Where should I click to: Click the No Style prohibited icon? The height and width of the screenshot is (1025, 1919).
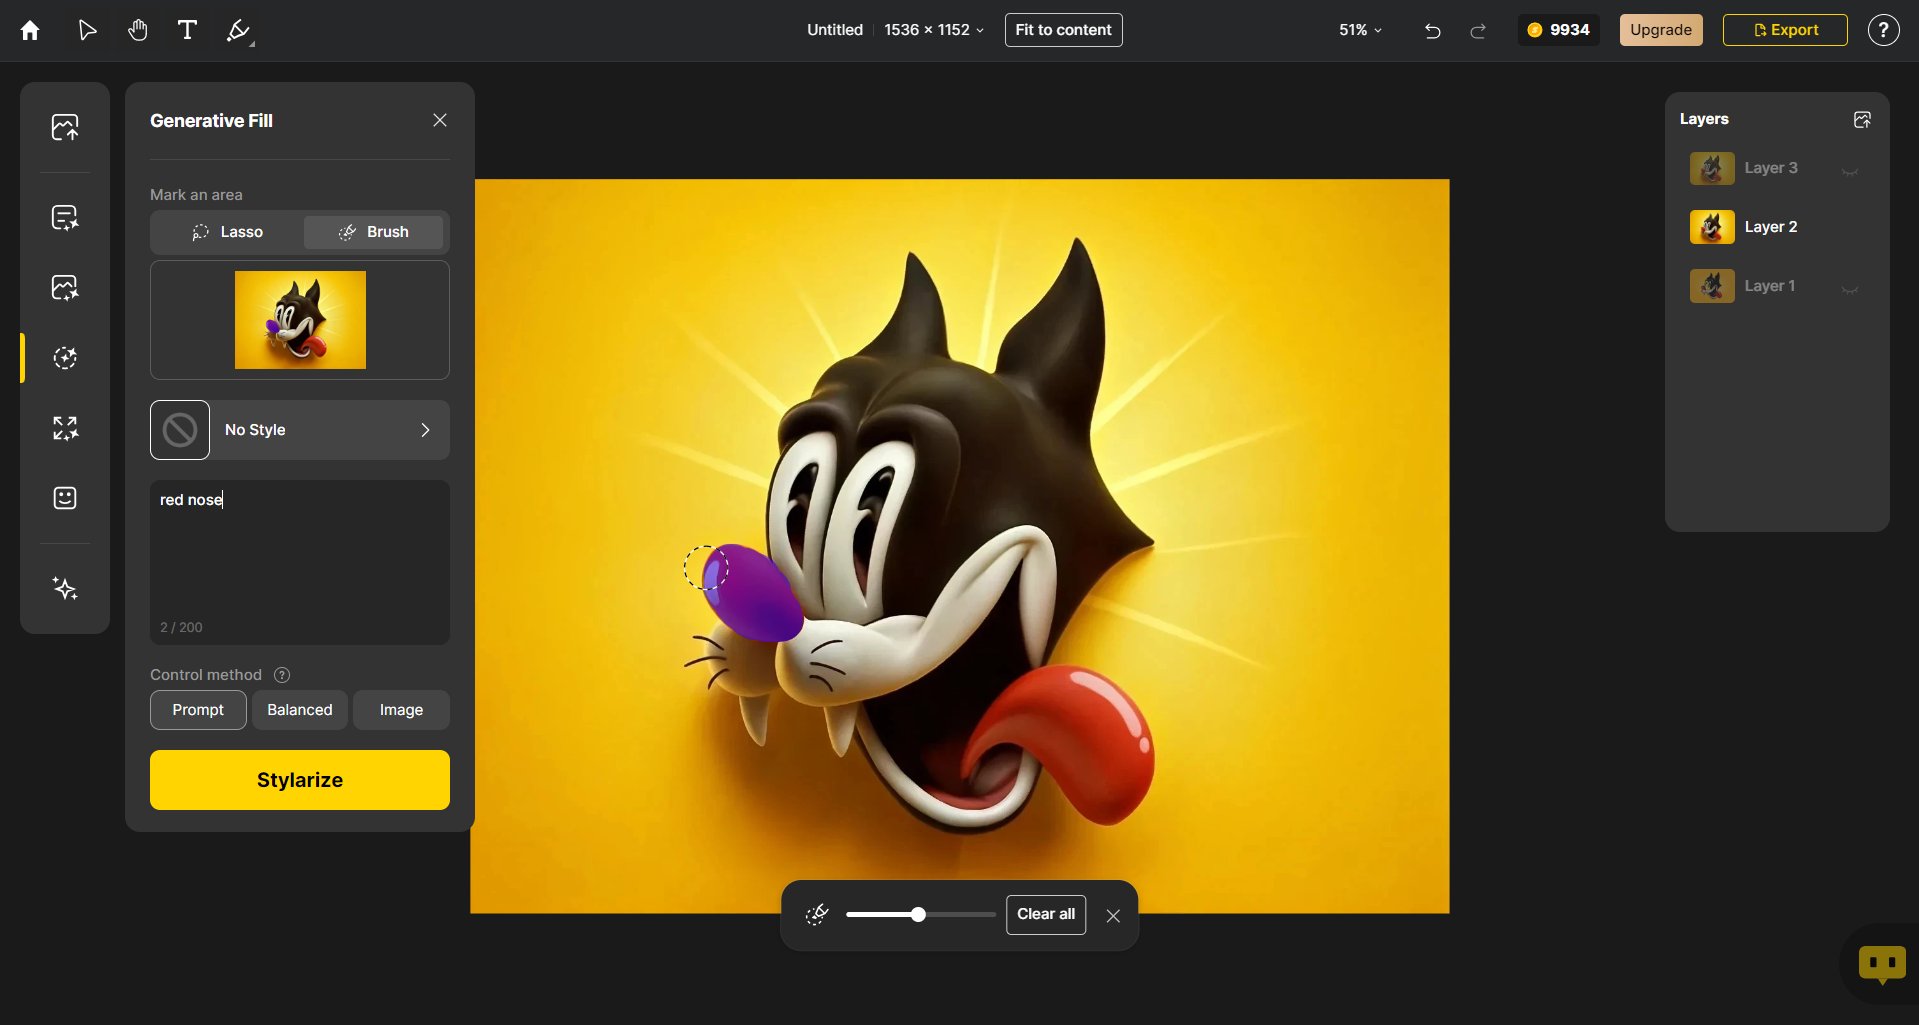coord(180,430)
